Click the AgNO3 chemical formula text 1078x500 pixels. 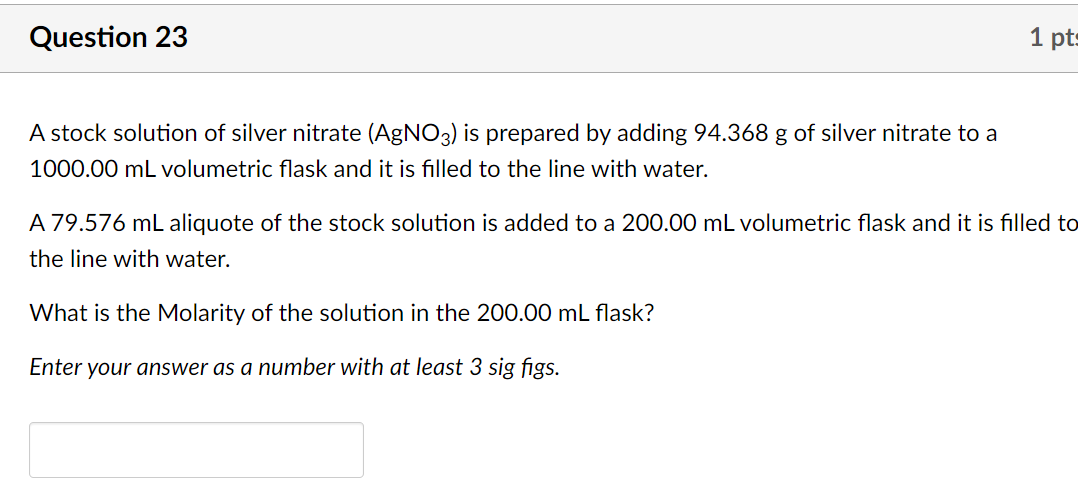(410, 134)
